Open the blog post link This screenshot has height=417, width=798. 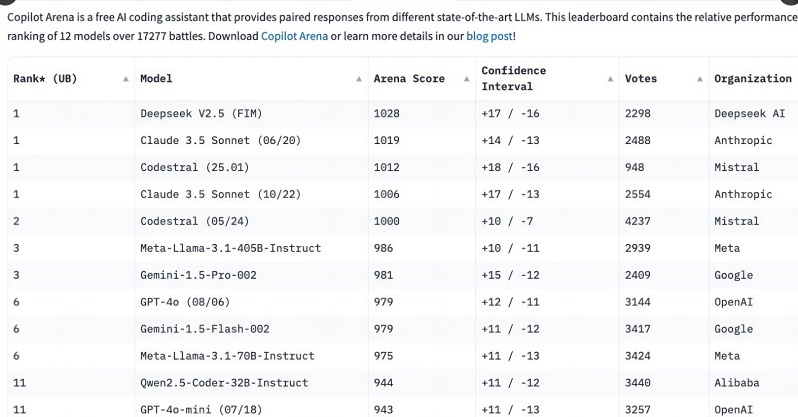(489, 36)
